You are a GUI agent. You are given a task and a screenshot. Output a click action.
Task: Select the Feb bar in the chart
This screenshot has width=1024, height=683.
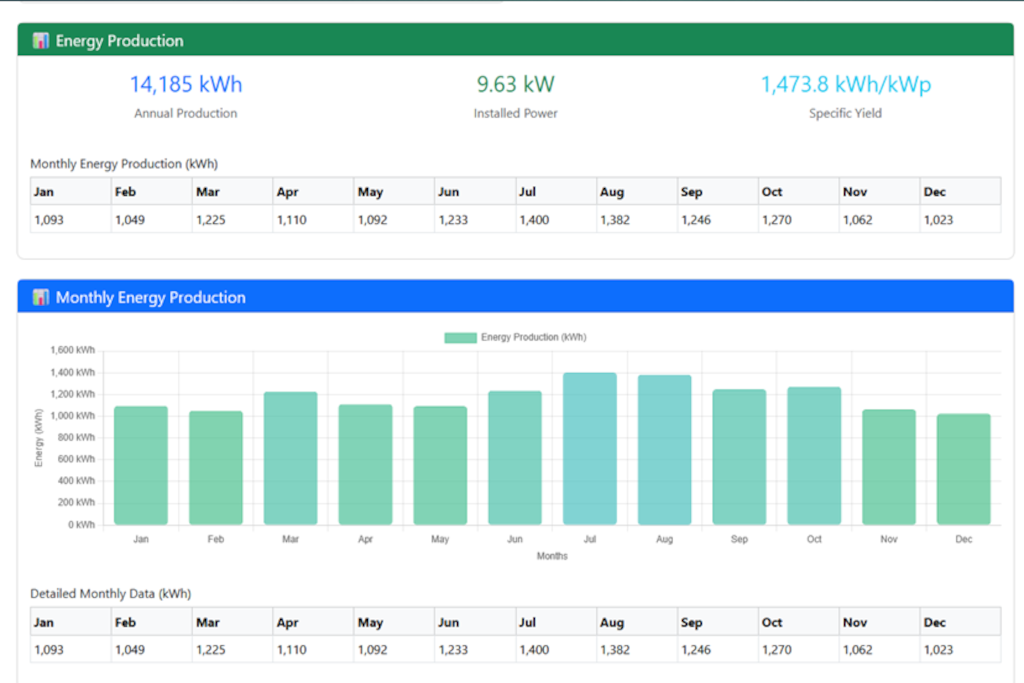216,468
